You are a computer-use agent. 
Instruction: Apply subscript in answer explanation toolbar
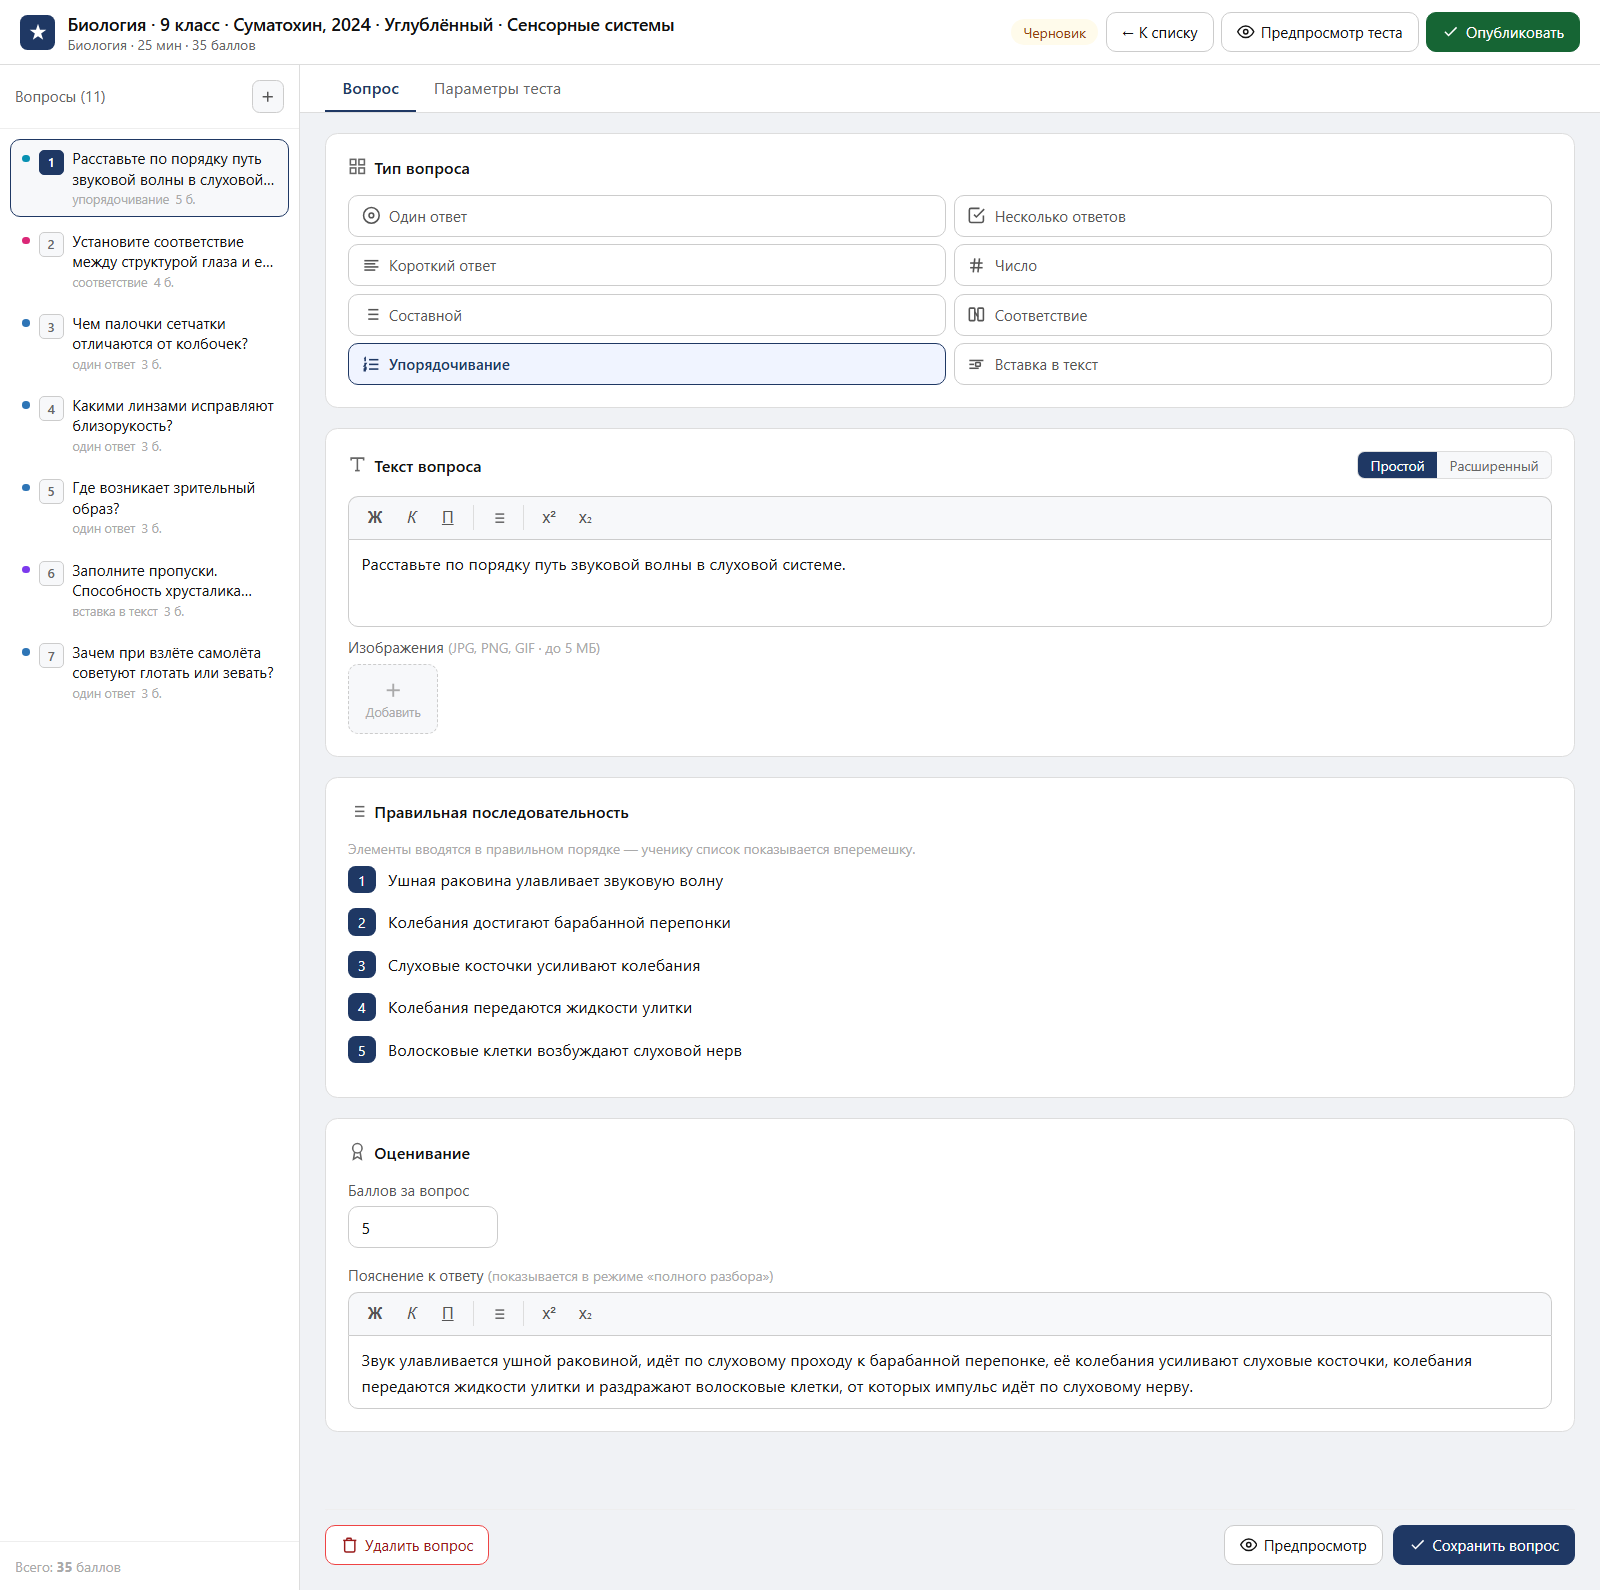[585, 1314]
